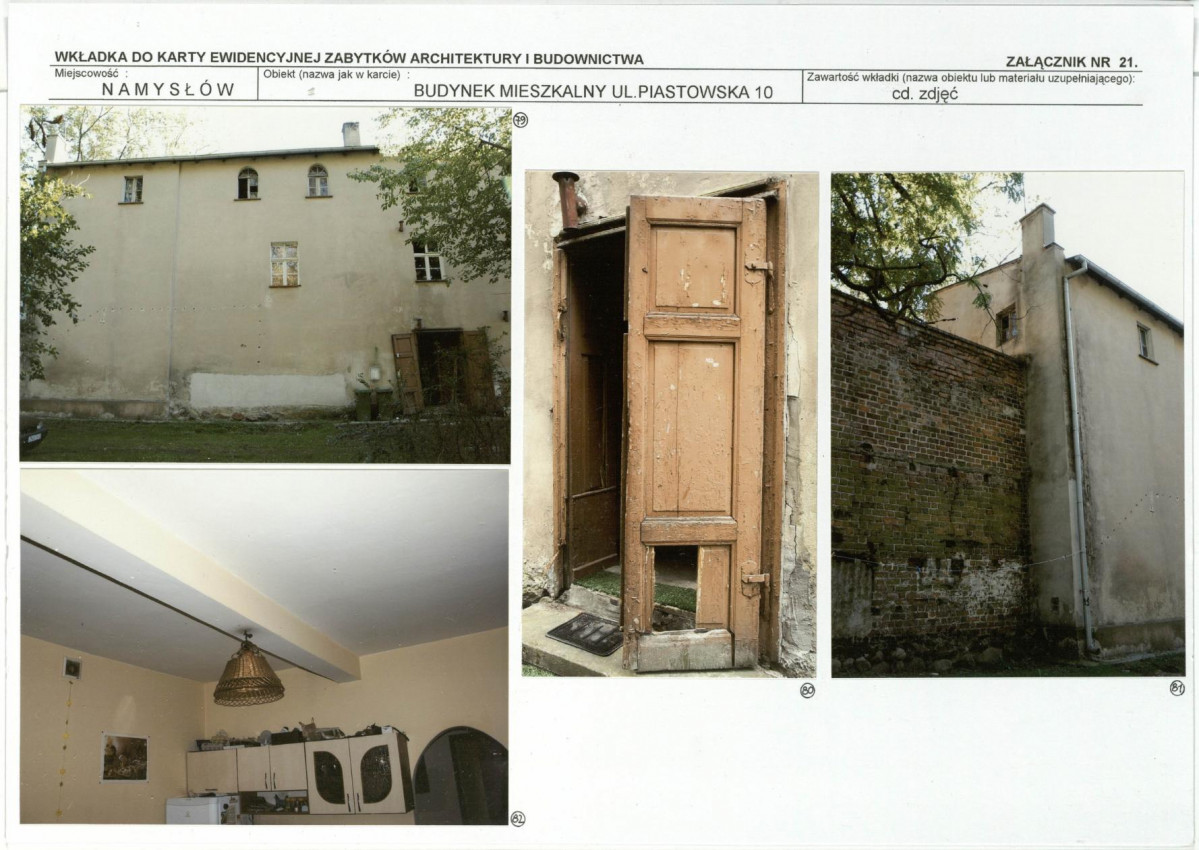This screenshot has height=850, width=1199.
Task: Select the 'NAMYSŁÓW' locality field
Action: click(168, 90)
